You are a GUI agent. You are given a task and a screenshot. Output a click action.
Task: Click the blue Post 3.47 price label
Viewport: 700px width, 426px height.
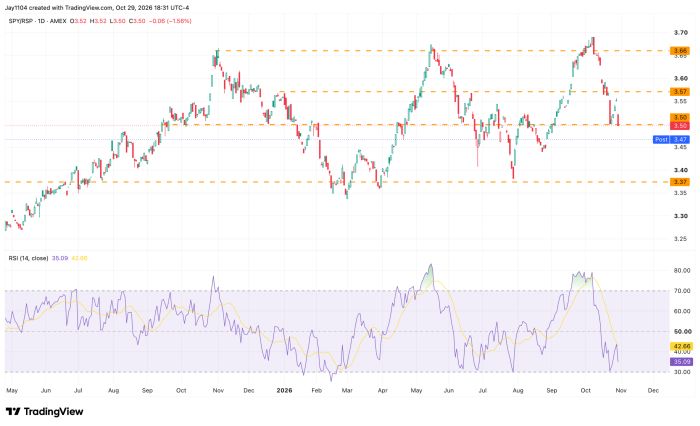671,140
